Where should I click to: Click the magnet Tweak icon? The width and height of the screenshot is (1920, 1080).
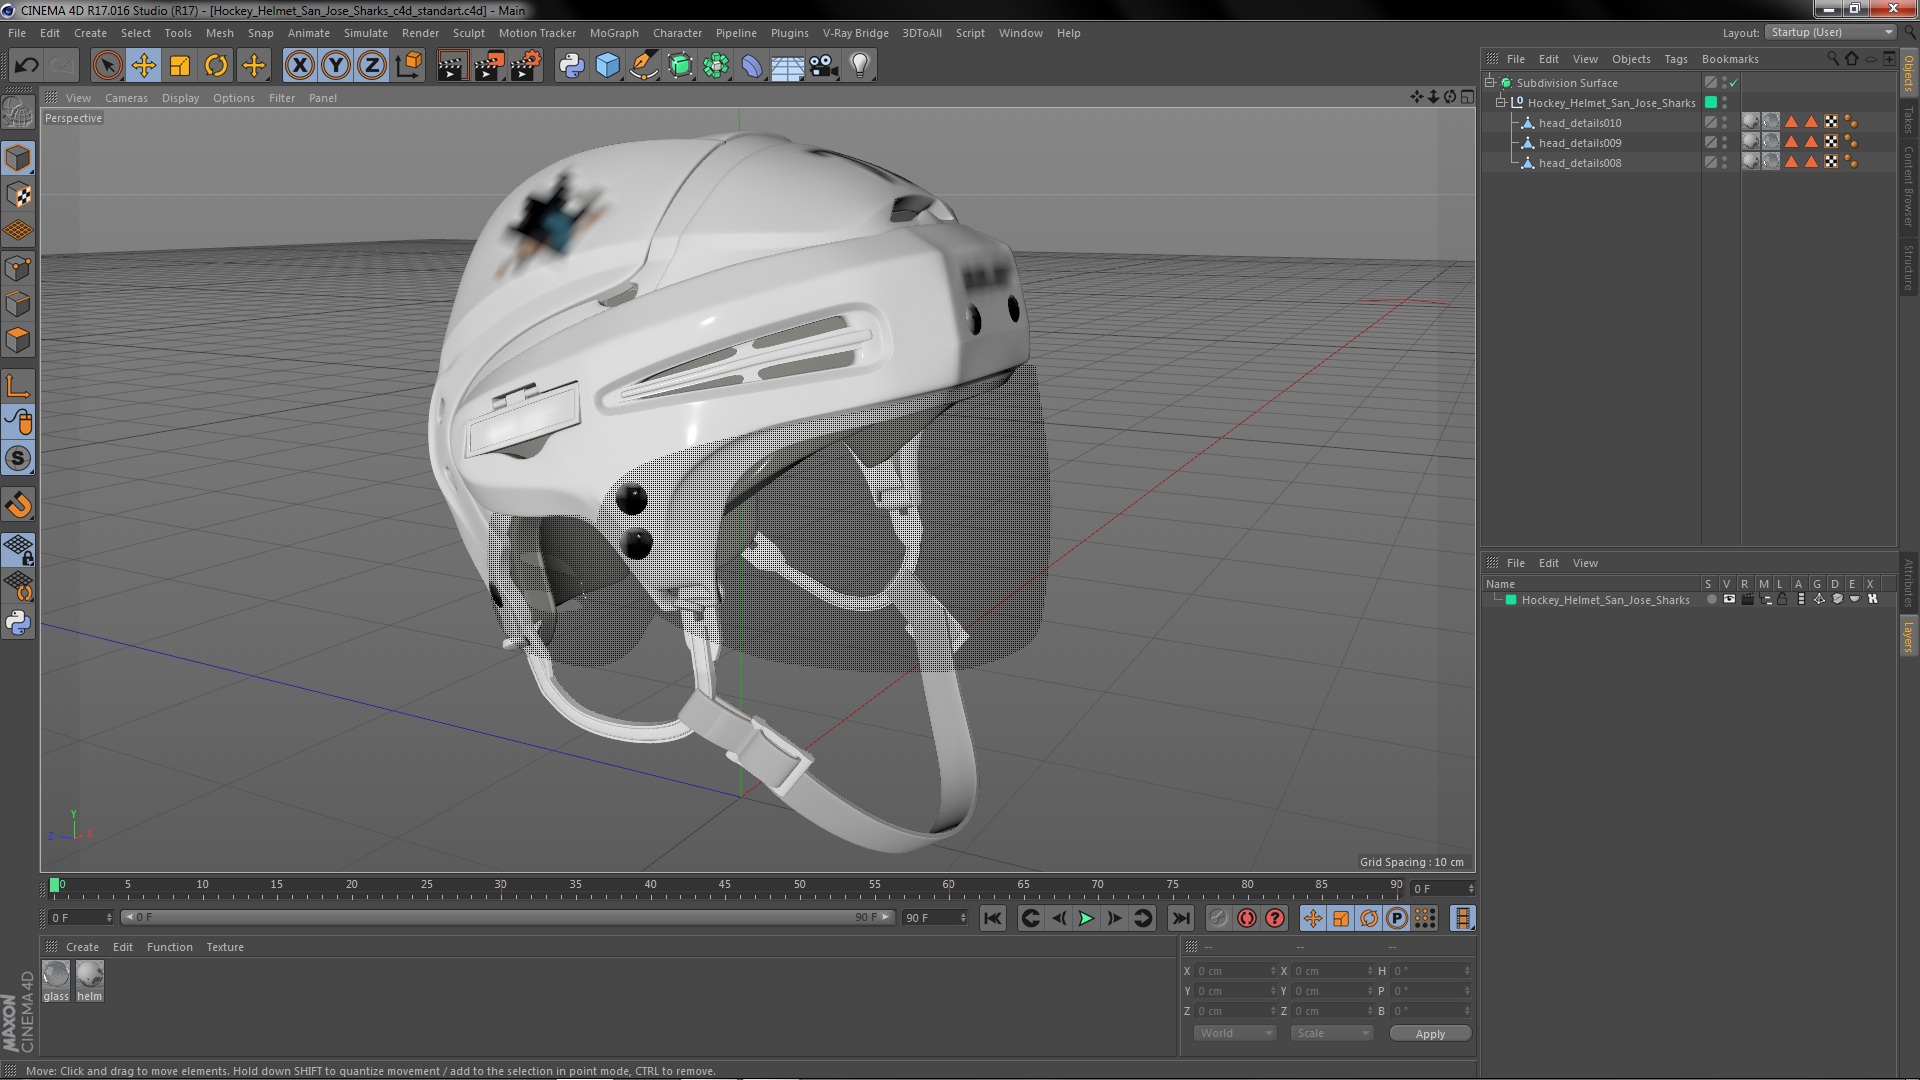tap(18, 505)
